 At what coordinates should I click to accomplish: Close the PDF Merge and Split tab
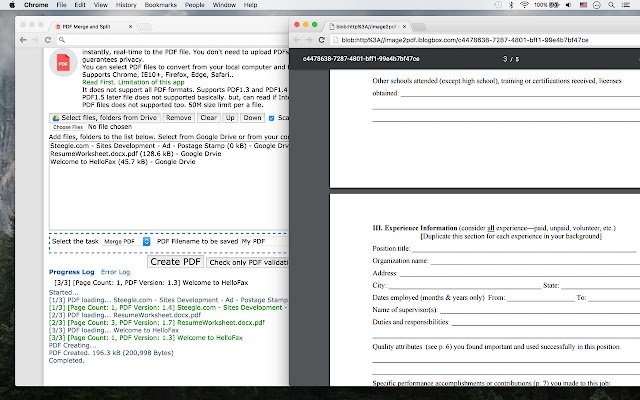130,27
